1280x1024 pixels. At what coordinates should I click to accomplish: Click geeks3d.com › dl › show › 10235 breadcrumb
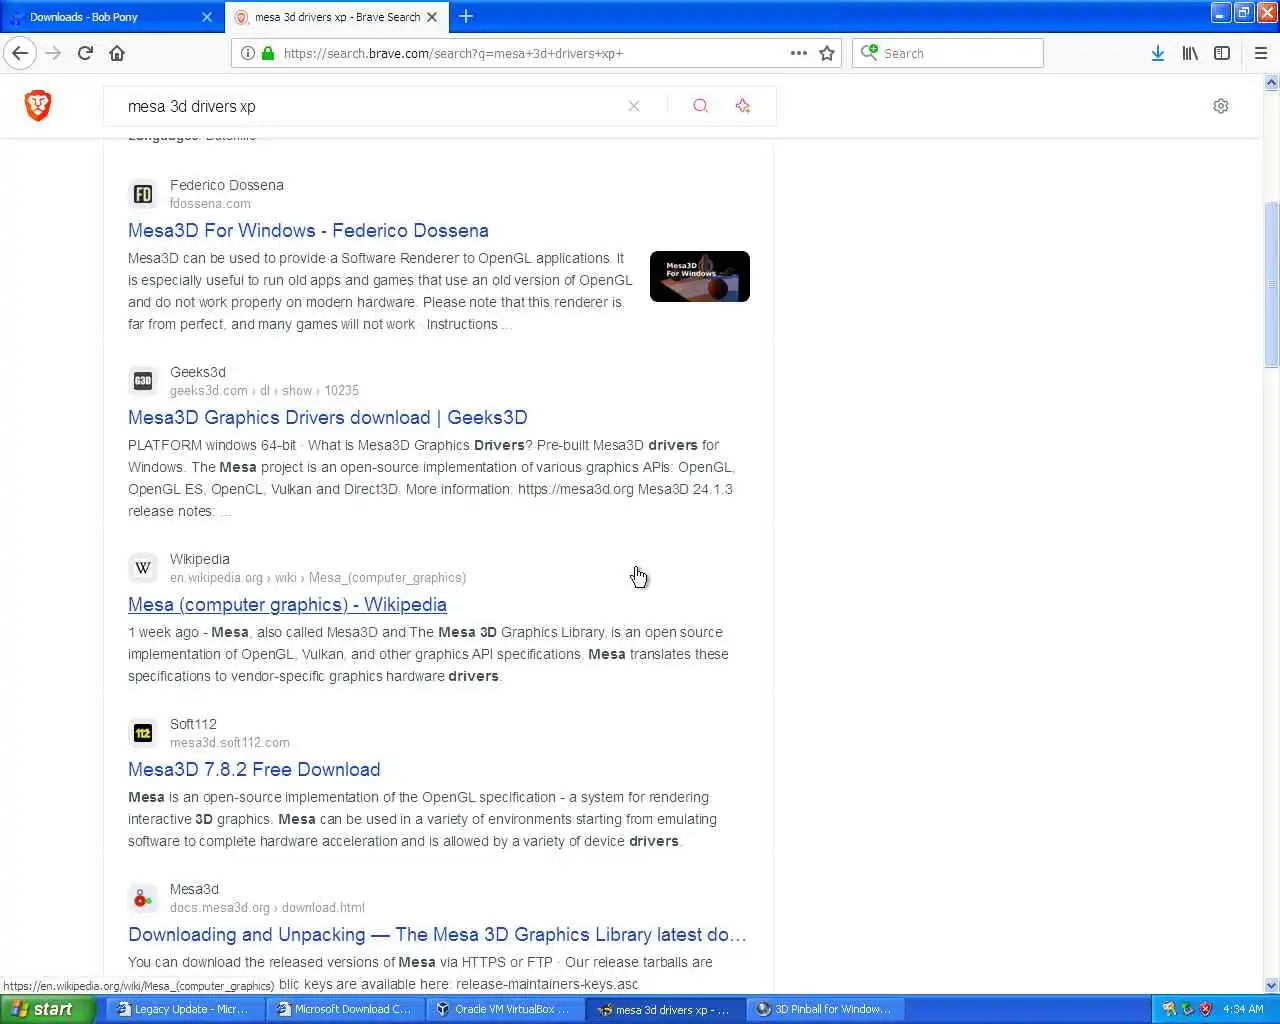pyautogui.click(x=264, y=390)
